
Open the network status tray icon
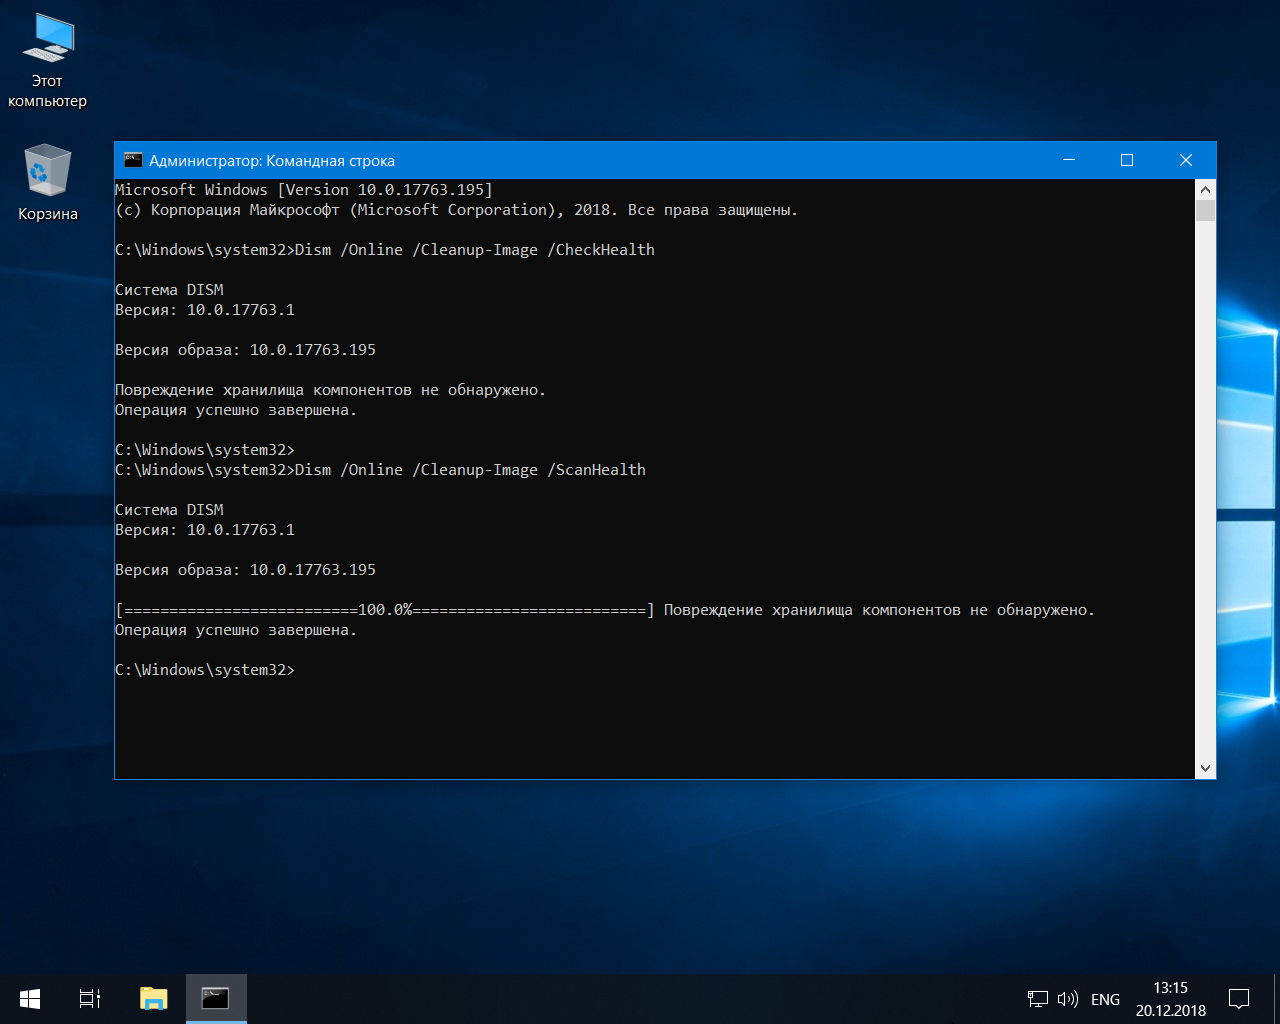click(x=1038, y=998)
